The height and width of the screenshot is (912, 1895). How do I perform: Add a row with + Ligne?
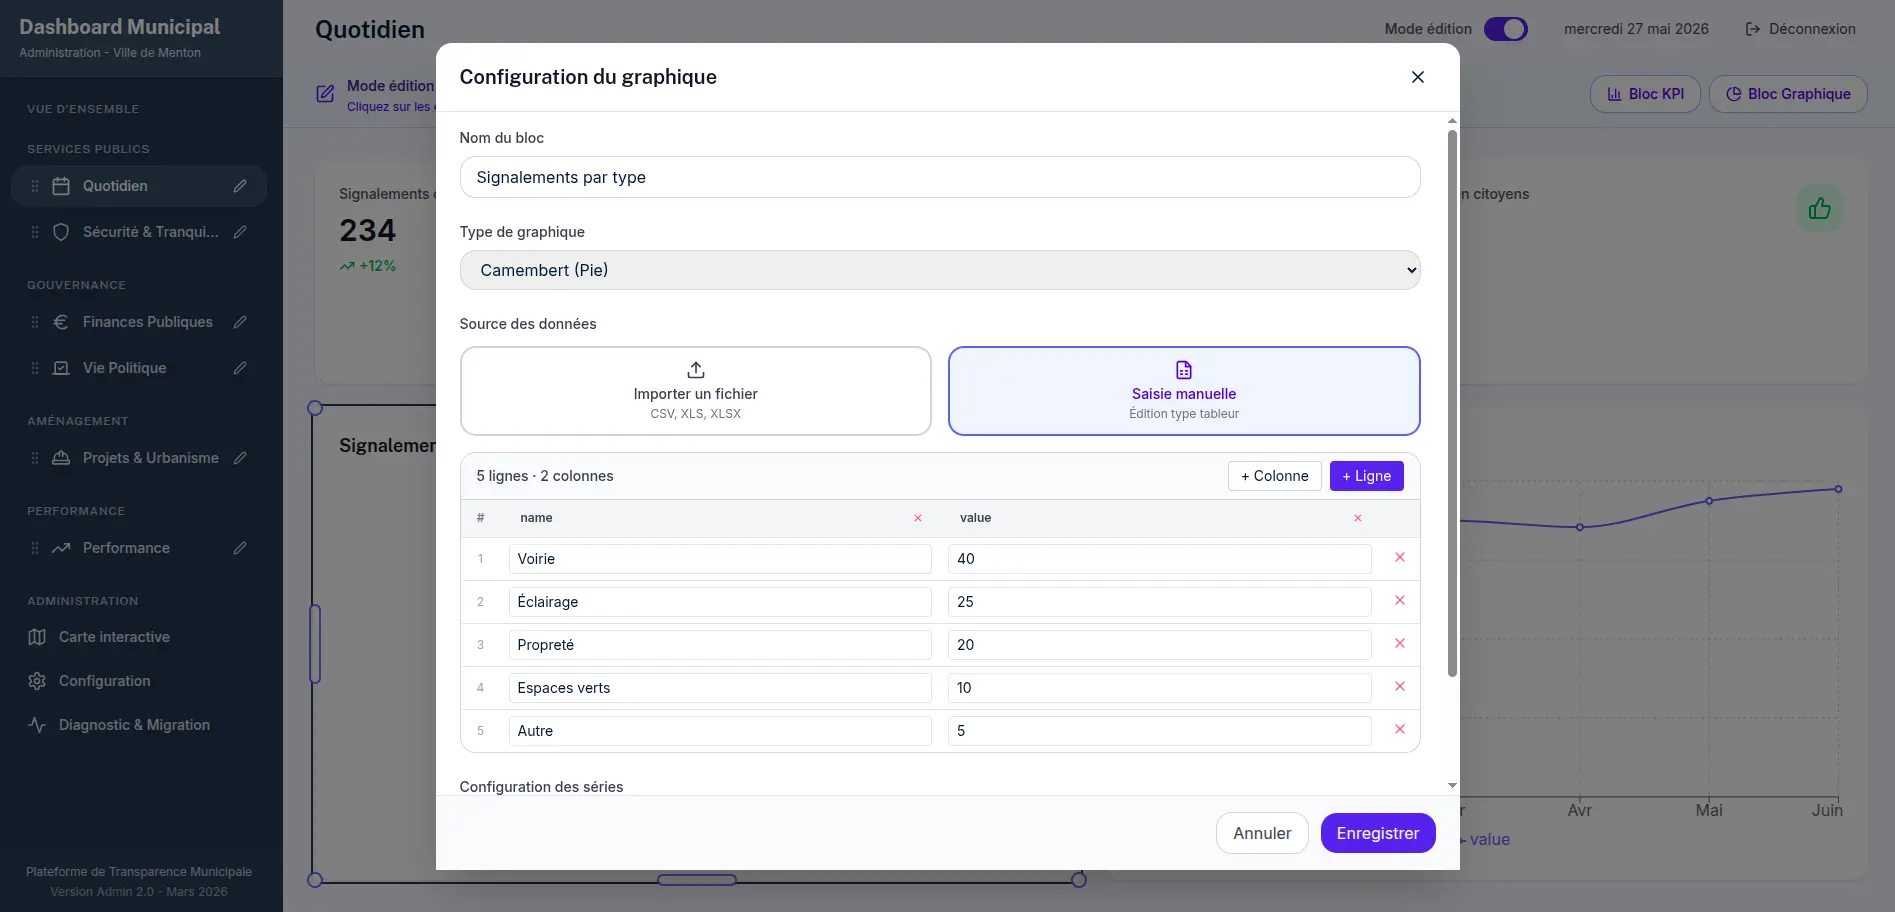1367,476
